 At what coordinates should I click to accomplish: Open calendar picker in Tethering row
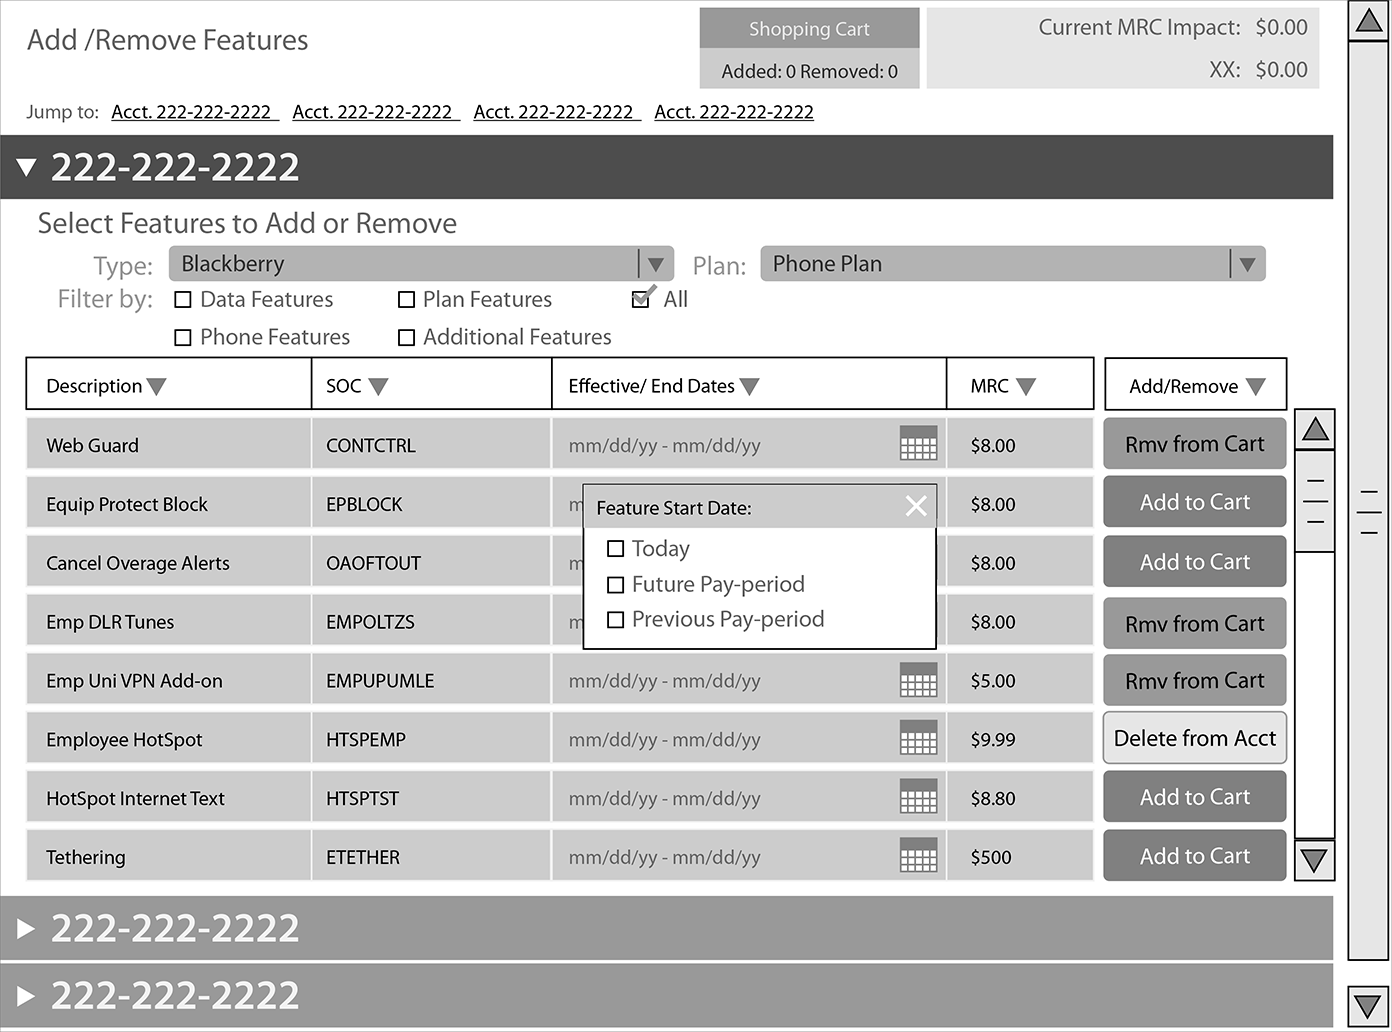tap(918, 855)
